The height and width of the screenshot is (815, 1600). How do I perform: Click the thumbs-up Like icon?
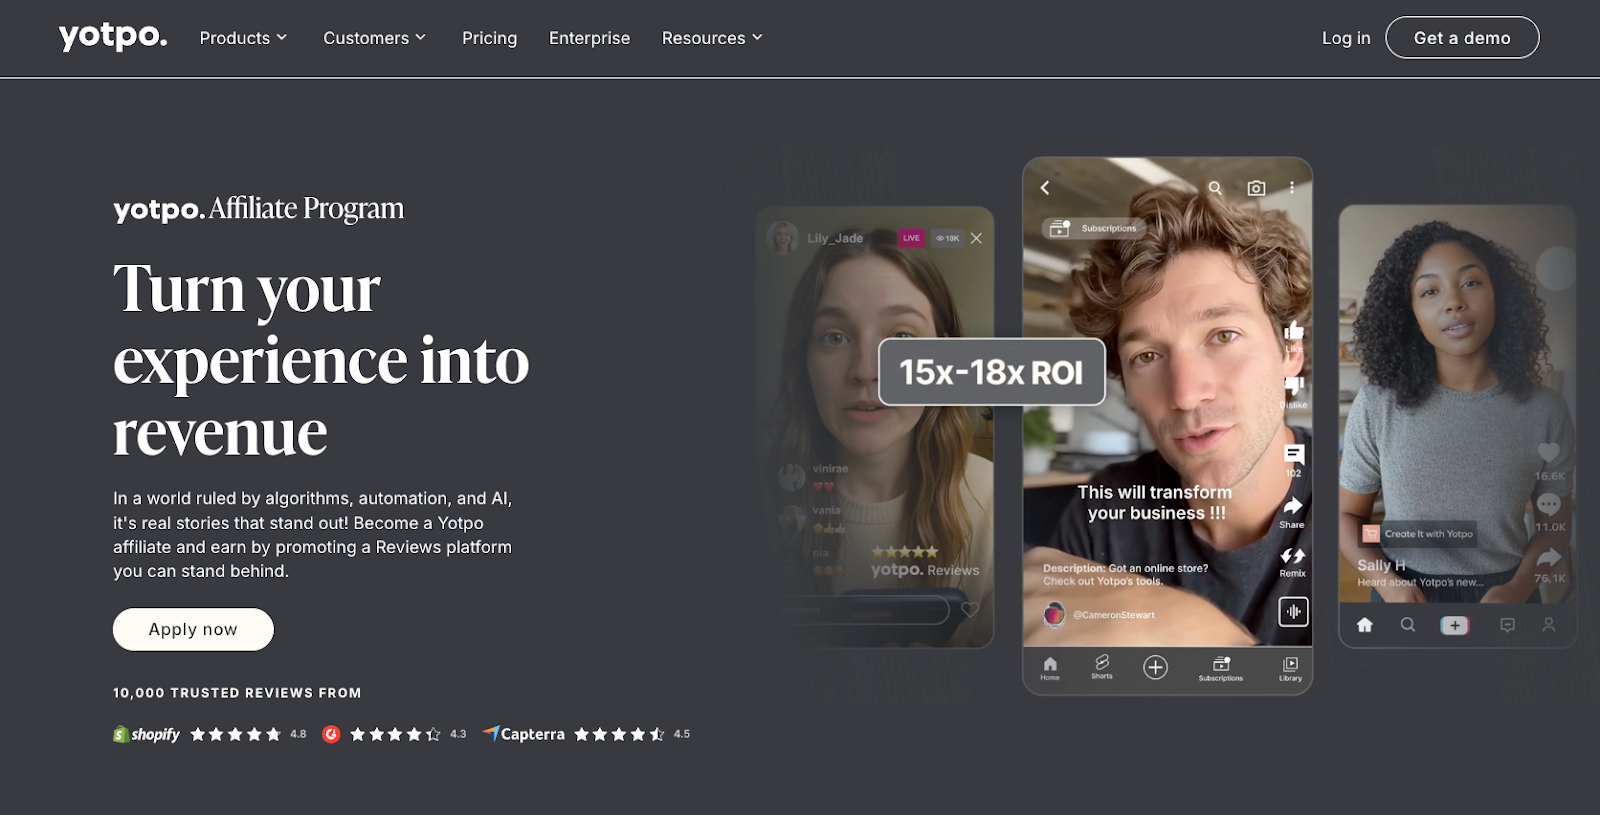tap(1293, 331)
